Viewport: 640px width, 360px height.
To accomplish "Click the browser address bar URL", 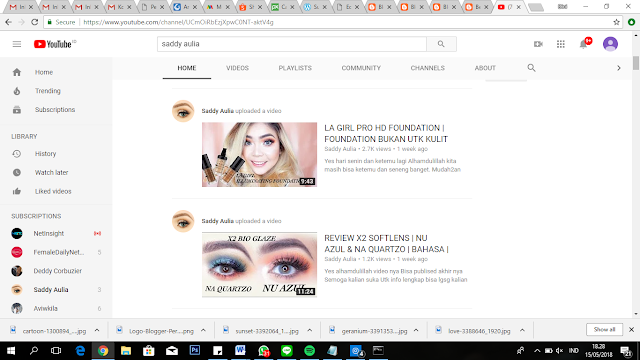I will pos(178,22).
